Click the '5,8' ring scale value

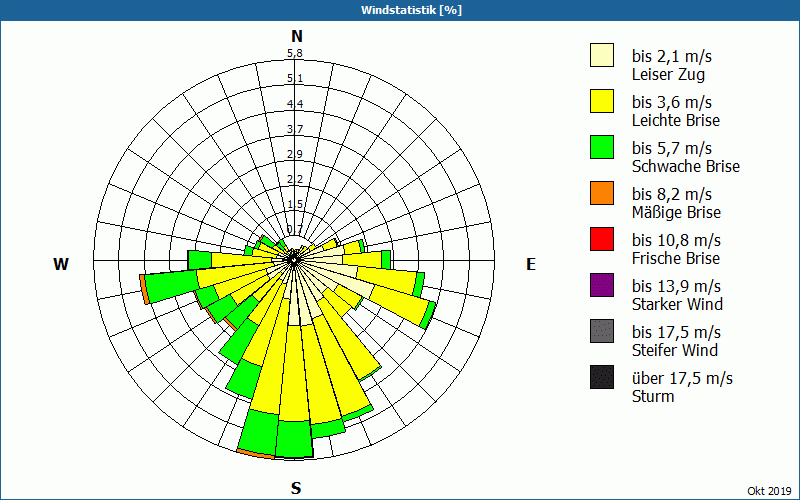click(x=295, y=53)
